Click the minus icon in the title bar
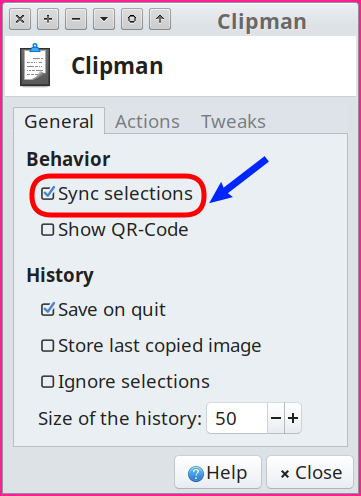 pyautogui.click(x=76, y=19)
